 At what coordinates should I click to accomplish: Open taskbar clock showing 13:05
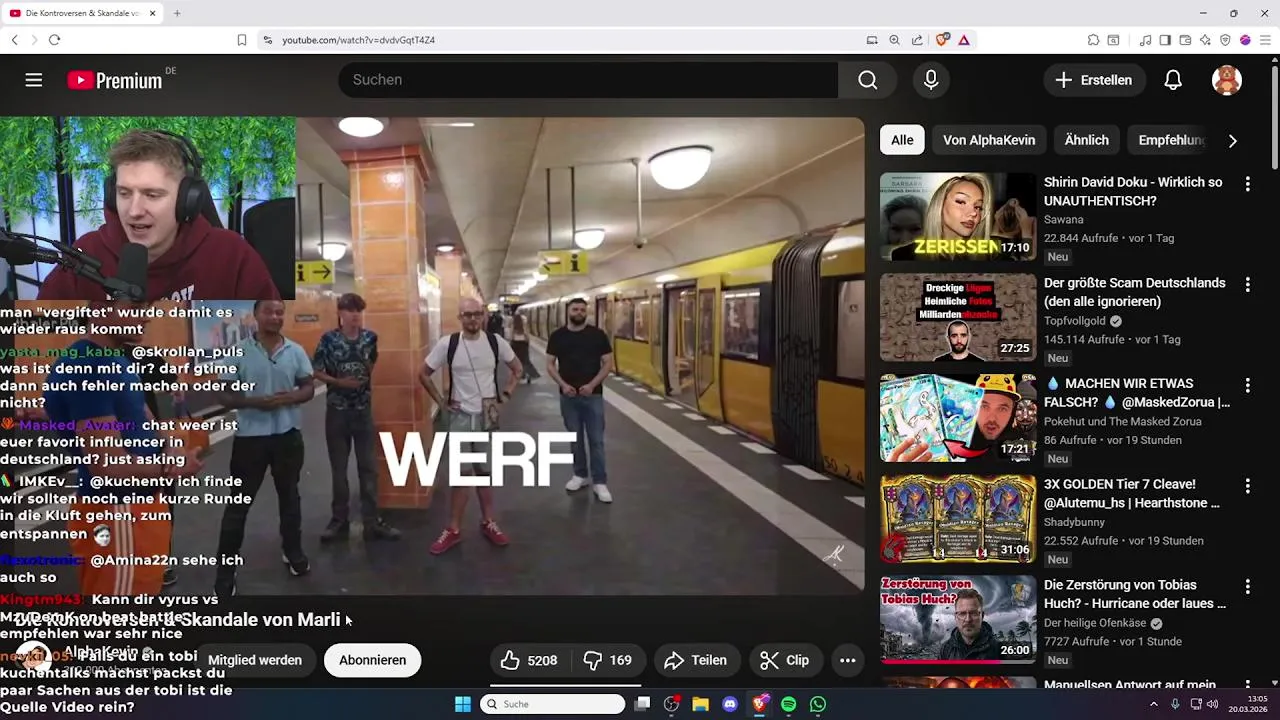(x=1250, y=704)
